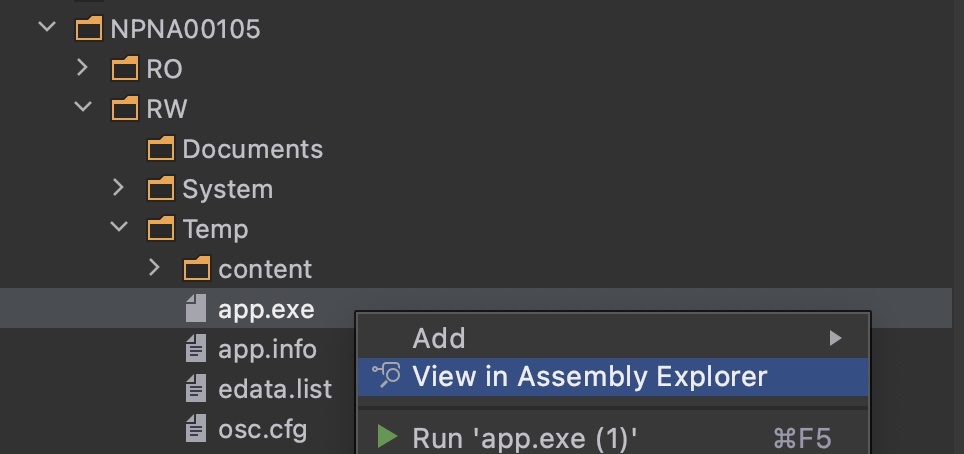The image size is (964, 454).
Task: Click the app.info file icon
Action: point(196,349)
